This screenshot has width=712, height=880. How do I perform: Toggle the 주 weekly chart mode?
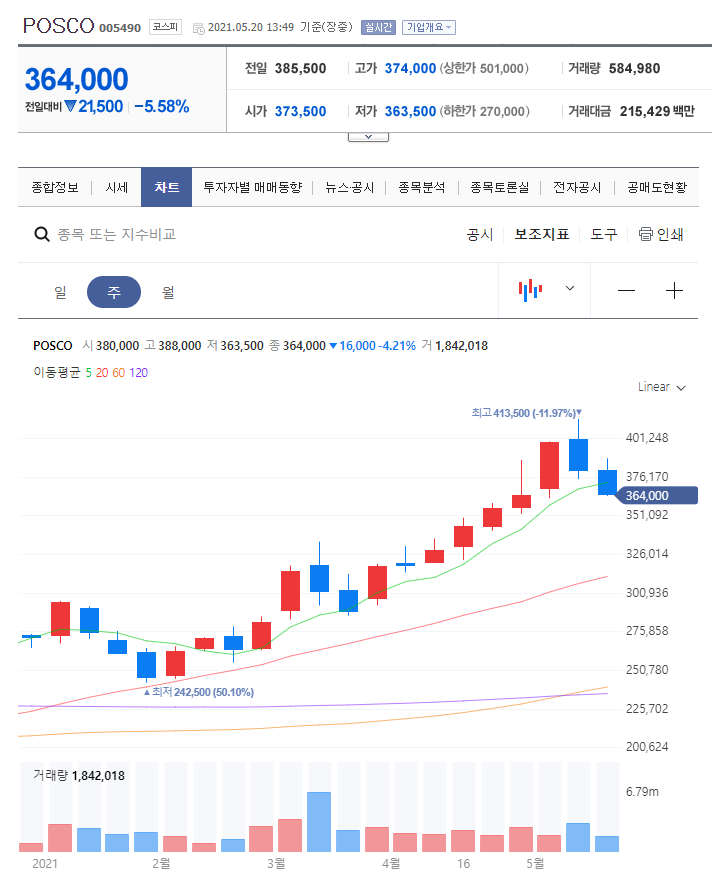(x=114, y=290)
